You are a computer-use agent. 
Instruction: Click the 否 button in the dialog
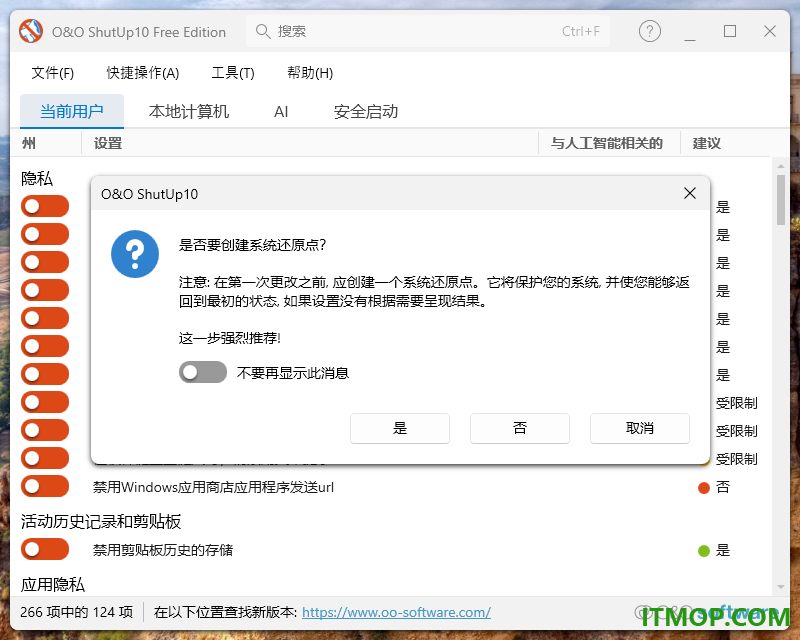pos(519,428)
